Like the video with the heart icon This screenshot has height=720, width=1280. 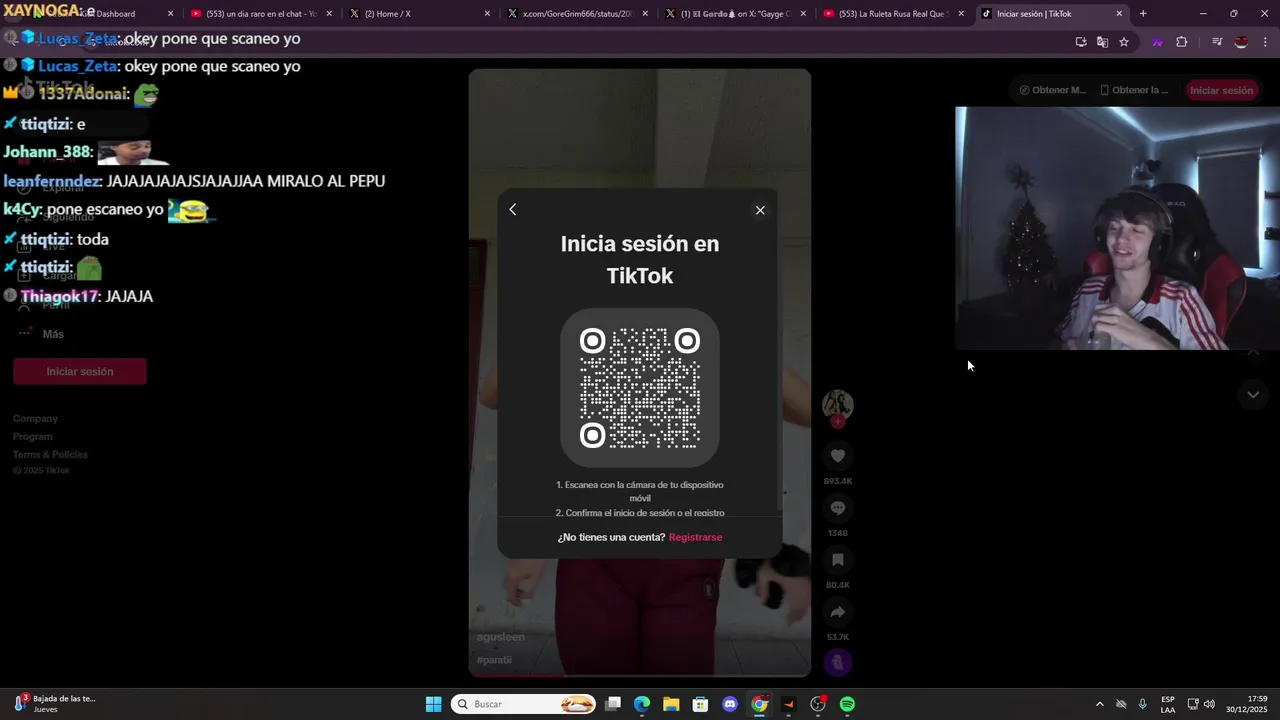(x=838, y=456)
